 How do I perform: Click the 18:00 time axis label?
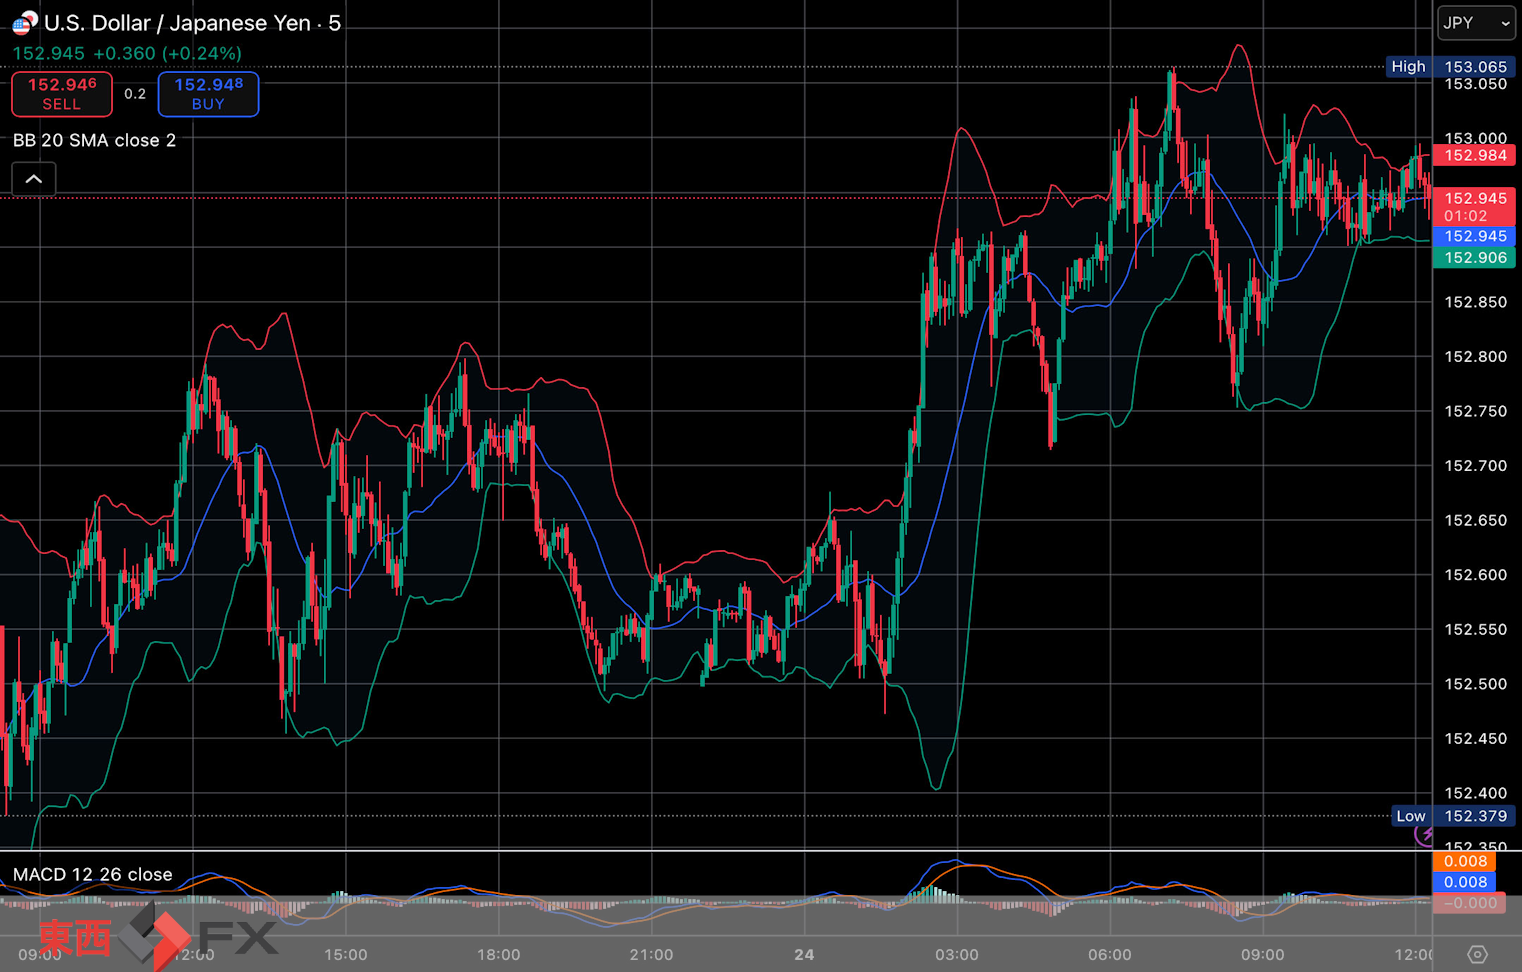pos(498,954)
